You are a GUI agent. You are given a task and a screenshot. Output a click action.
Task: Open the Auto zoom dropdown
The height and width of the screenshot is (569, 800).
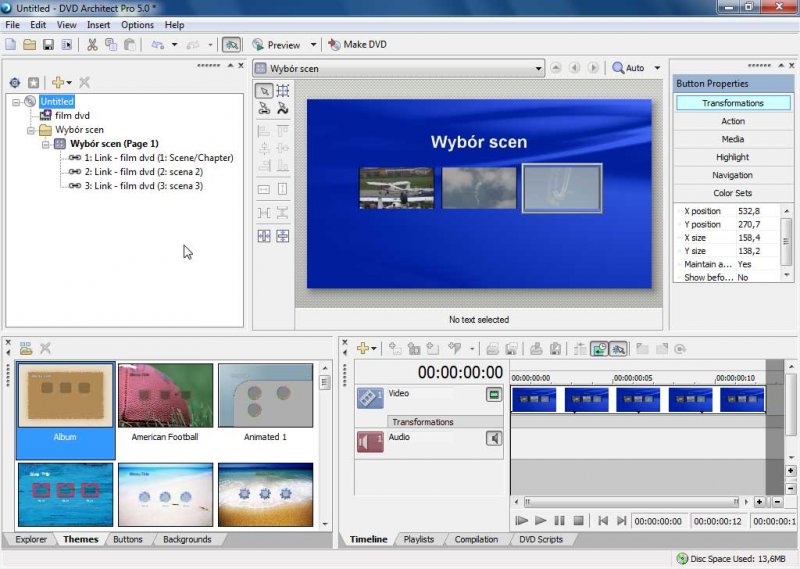coord(657,68)
